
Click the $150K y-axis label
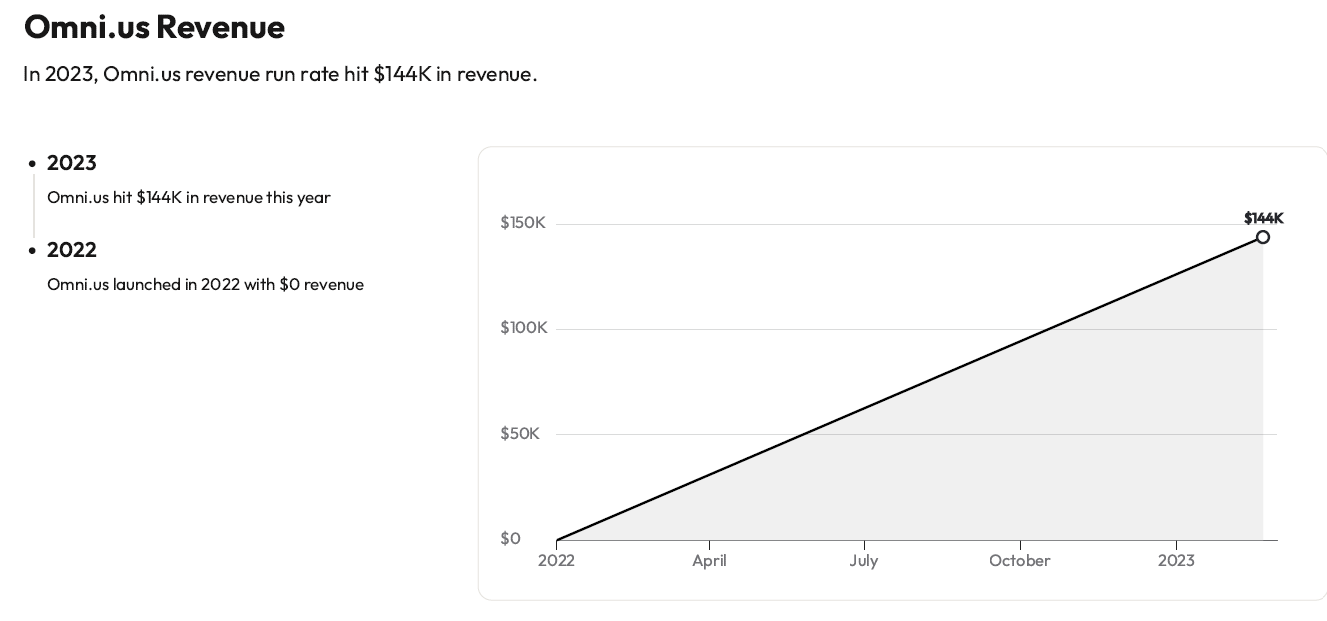[523, 222]
